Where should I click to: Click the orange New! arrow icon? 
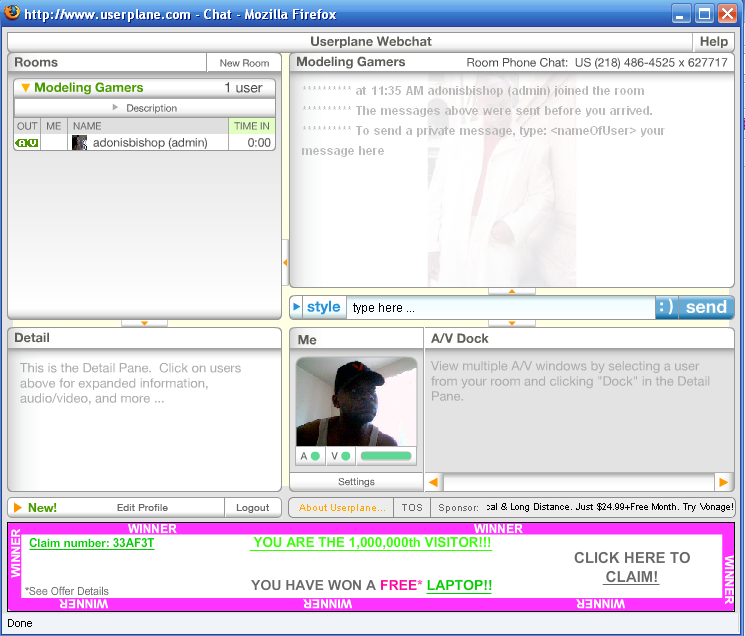point(18,507)
